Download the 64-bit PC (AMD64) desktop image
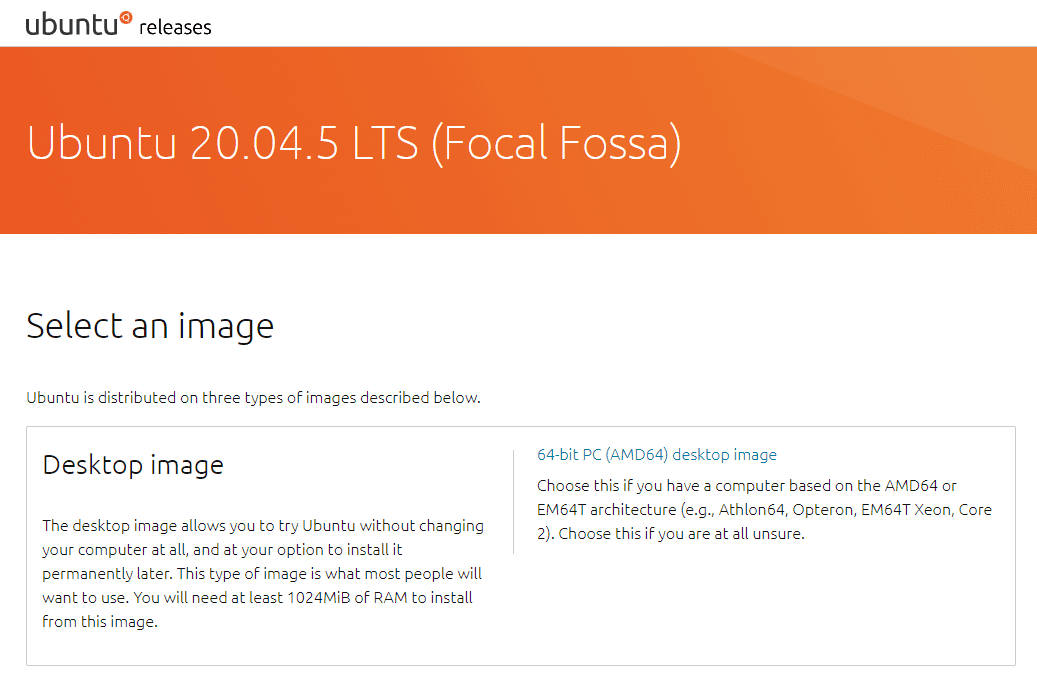Screen dimensions: 1037x682 (x=657, y=455)
